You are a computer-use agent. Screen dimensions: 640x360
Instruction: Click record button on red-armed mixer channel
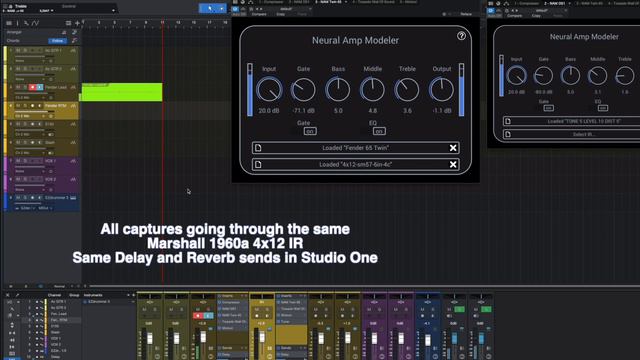(198, 316)
